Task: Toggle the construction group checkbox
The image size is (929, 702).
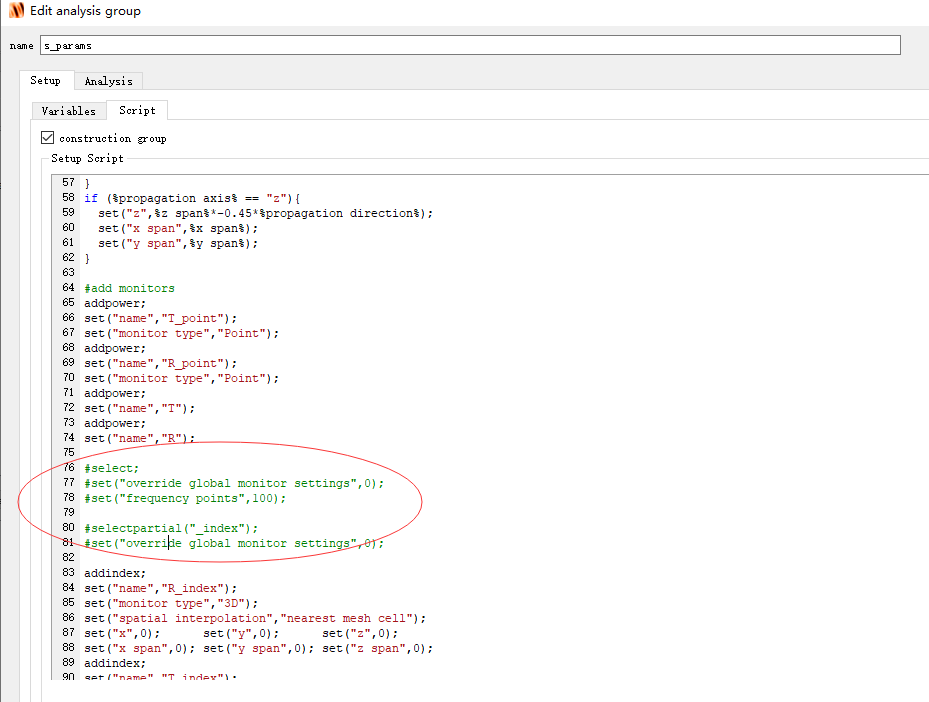Action: [47, 137]
